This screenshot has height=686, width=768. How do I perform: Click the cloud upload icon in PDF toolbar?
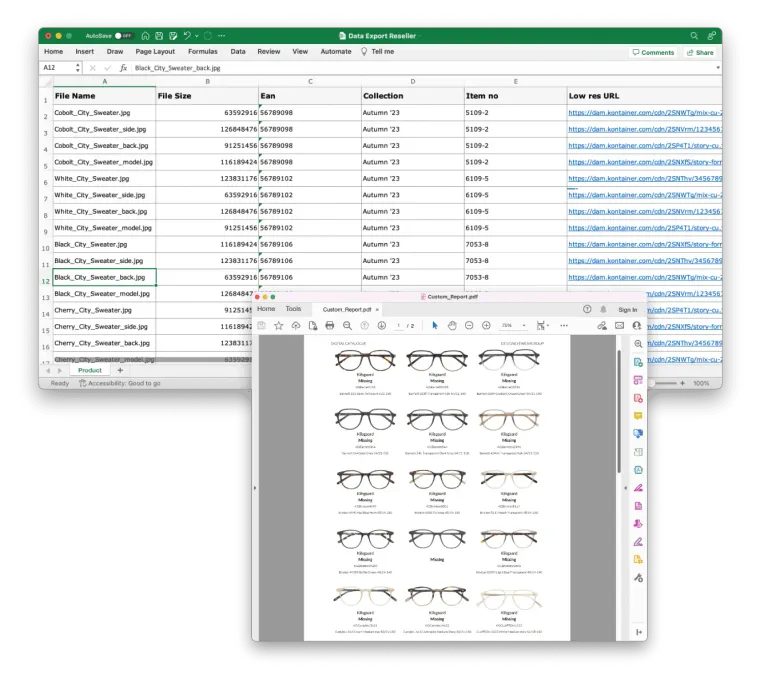[295, 326]
